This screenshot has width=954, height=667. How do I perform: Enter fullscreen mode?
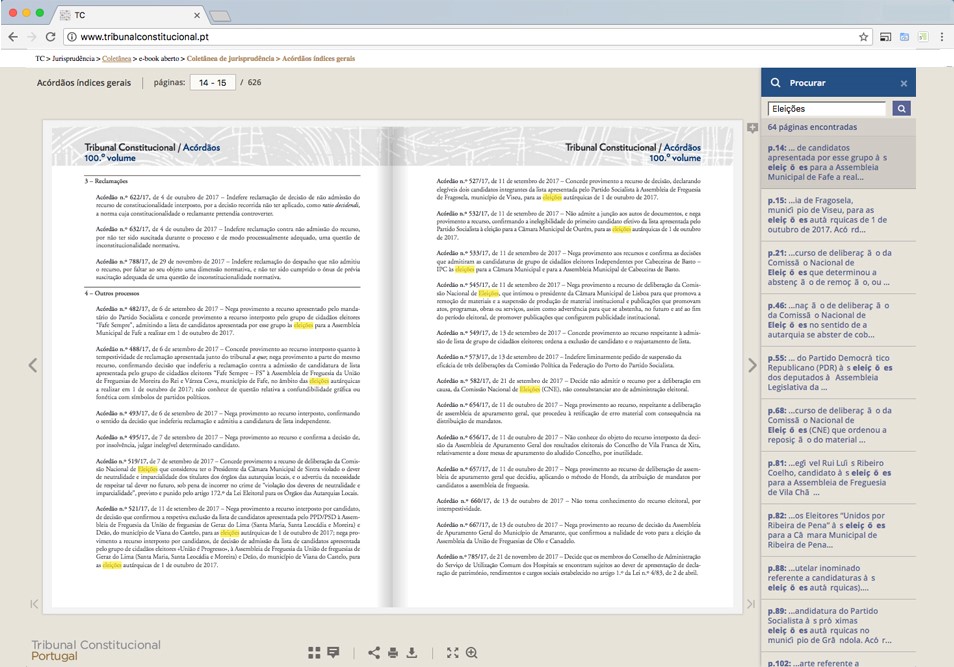pyautogui.click(x=452, y=653)
